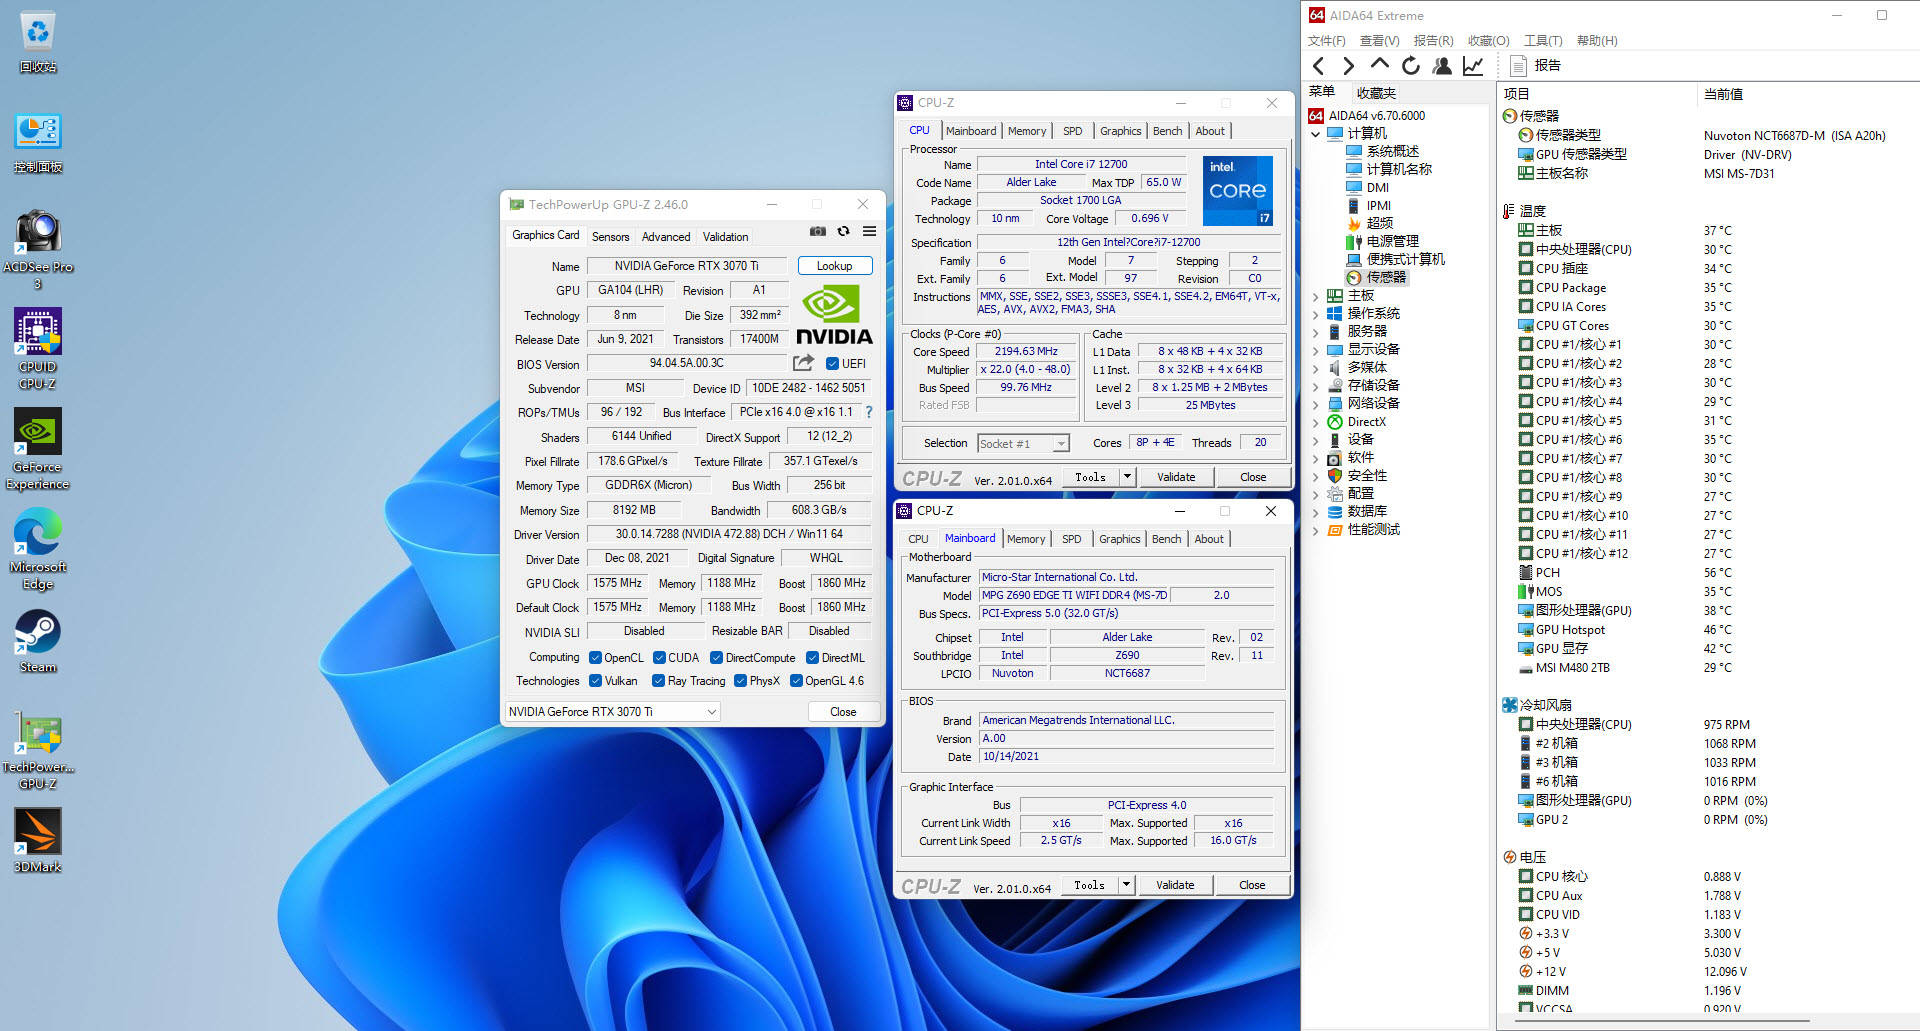Toggle the DirectML checkbox
This screenshot has width=1920, height=1031.
812,657
